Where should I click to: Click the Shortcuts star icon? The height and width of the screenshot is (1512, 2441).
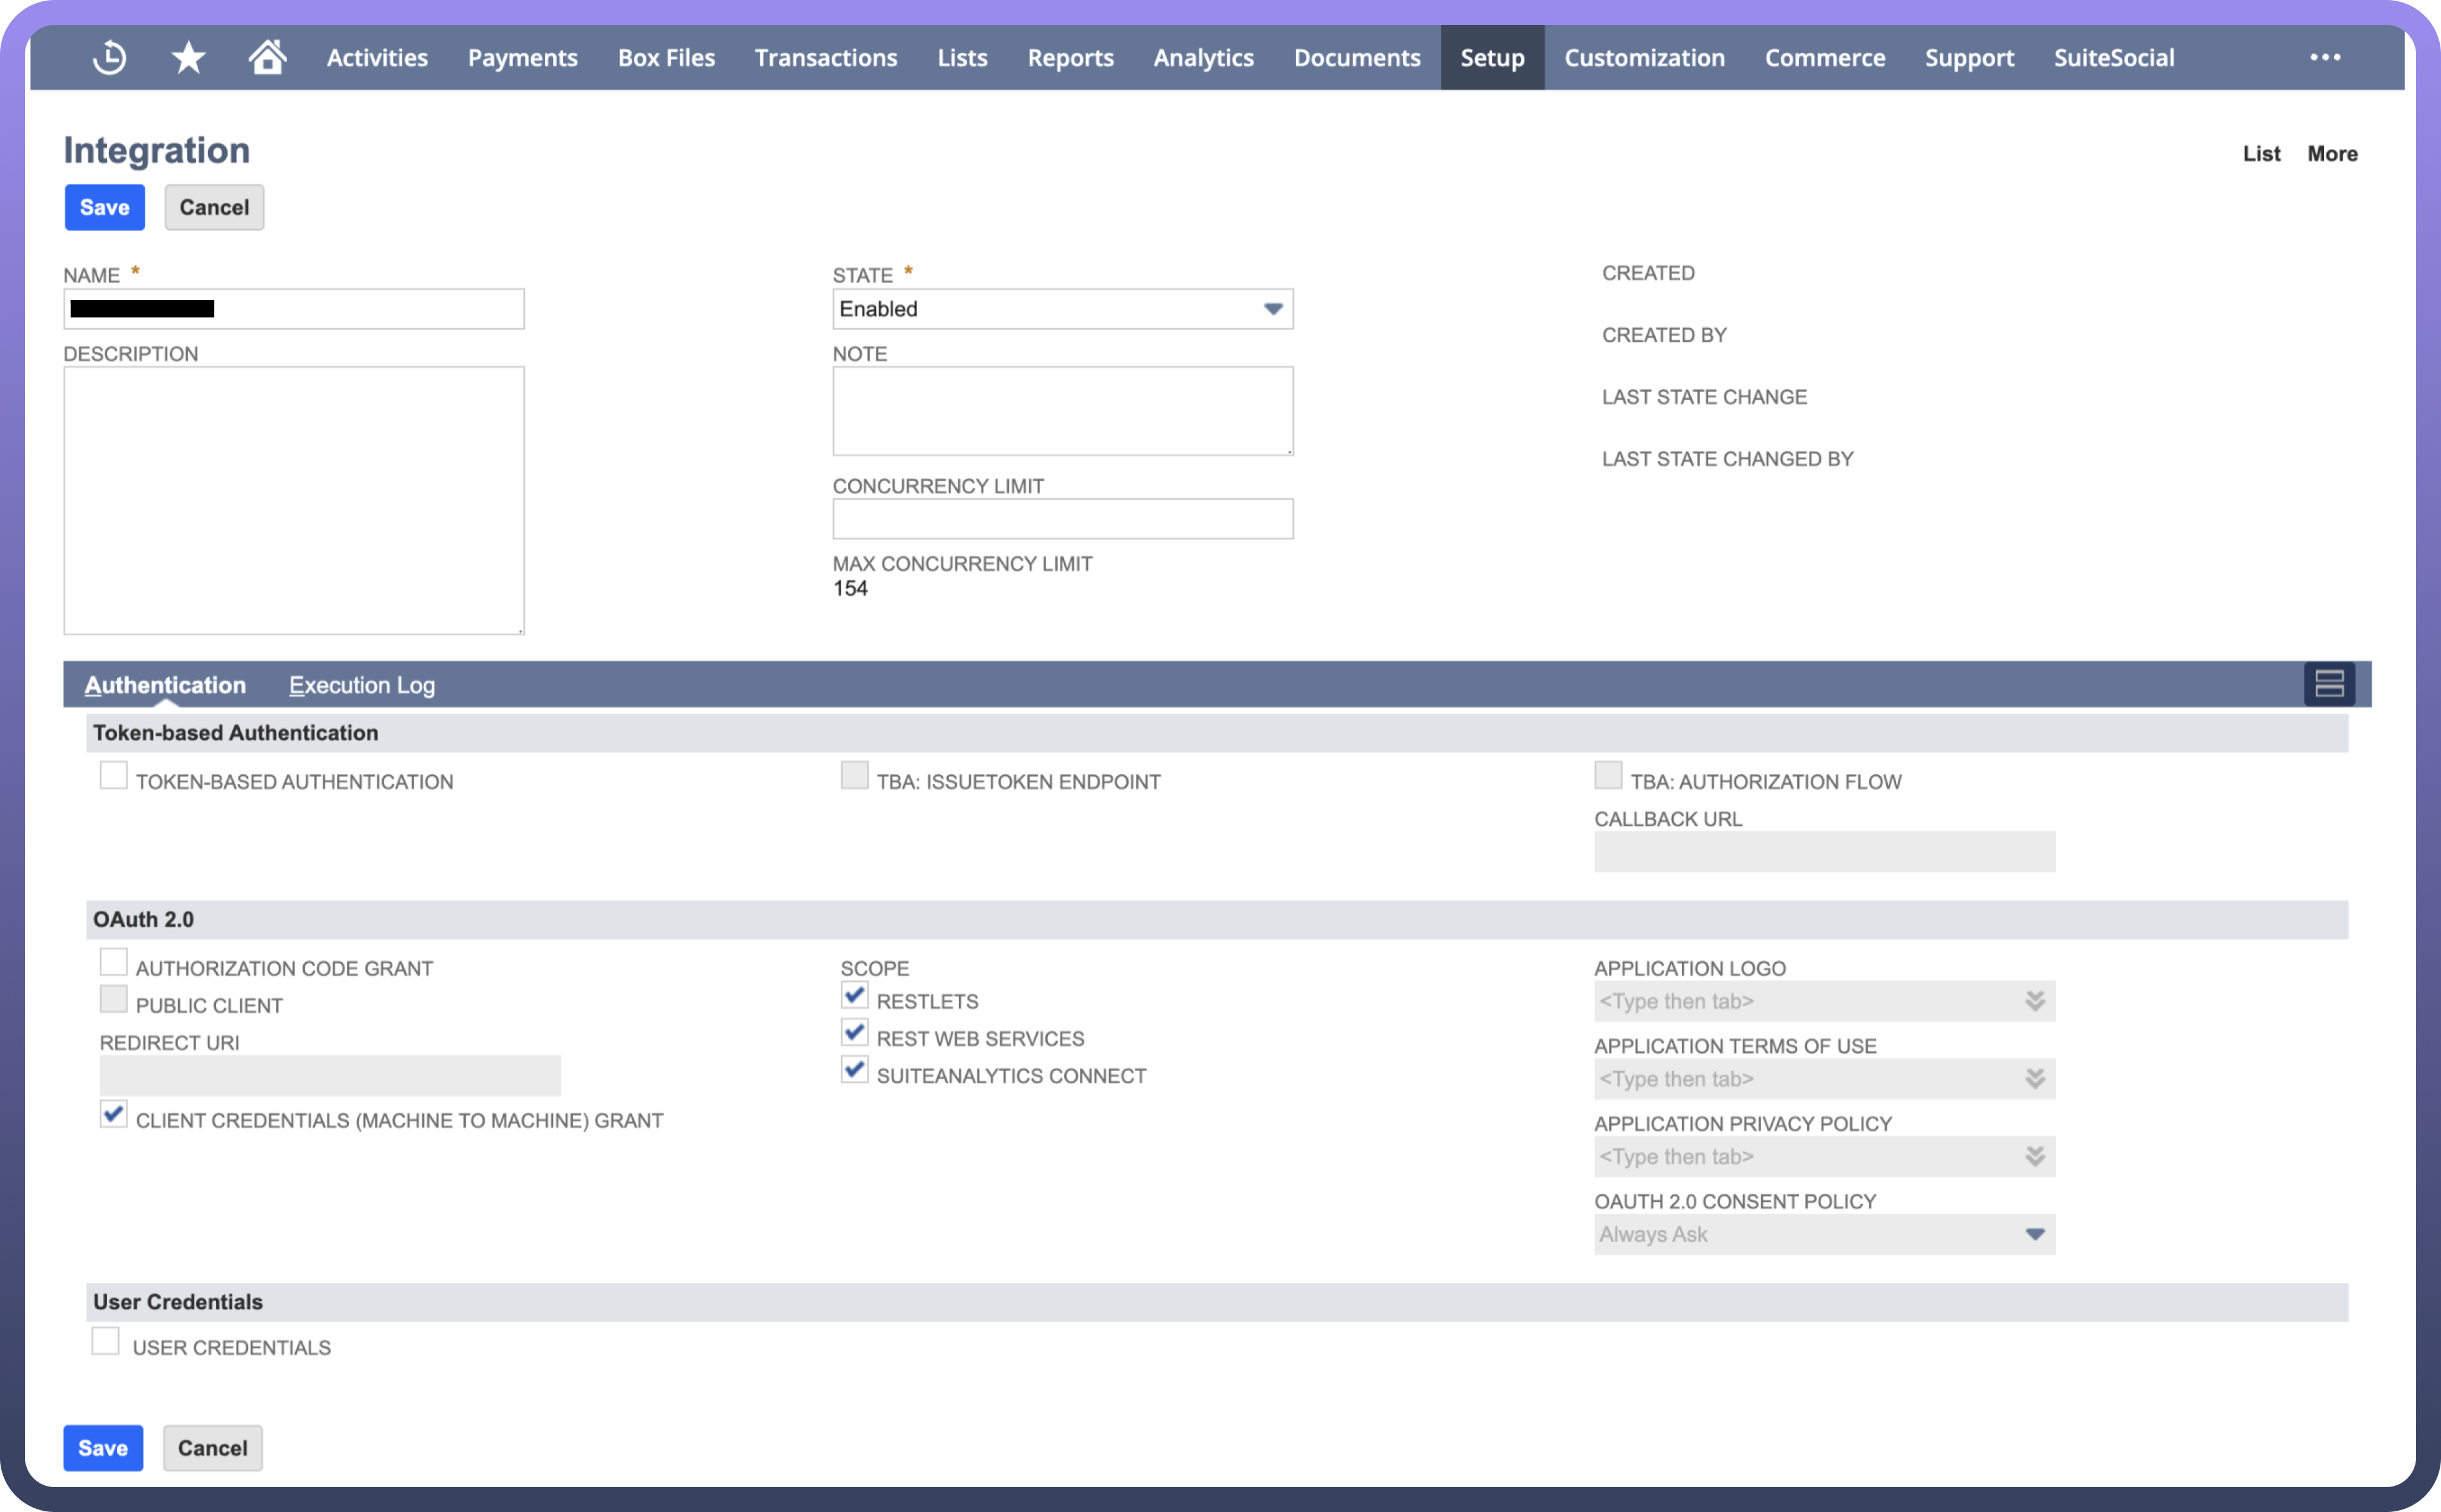(x=188, y=57)
